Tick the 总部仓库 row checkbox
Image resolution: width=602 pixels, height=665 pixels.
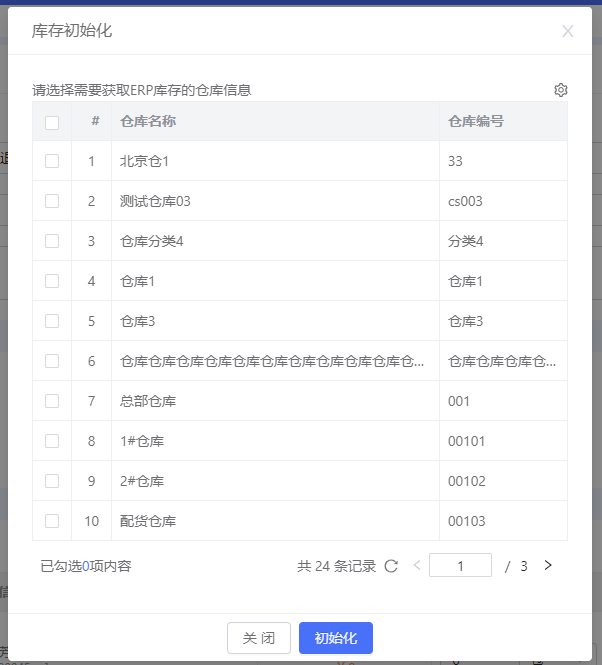tap(52, 401)
